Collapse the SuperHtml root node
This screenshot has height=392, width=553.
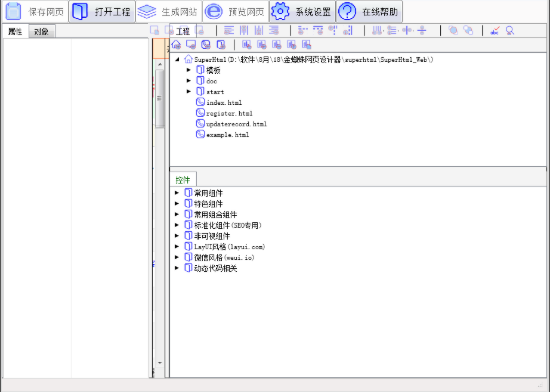(177, 59)
